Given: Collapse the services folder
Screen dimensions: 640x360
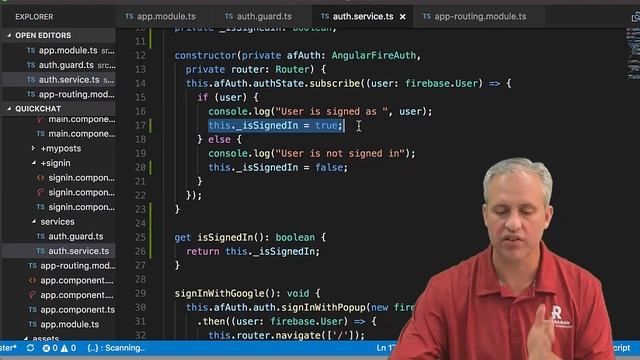Looking at the screenshot, I should point(33,222).
